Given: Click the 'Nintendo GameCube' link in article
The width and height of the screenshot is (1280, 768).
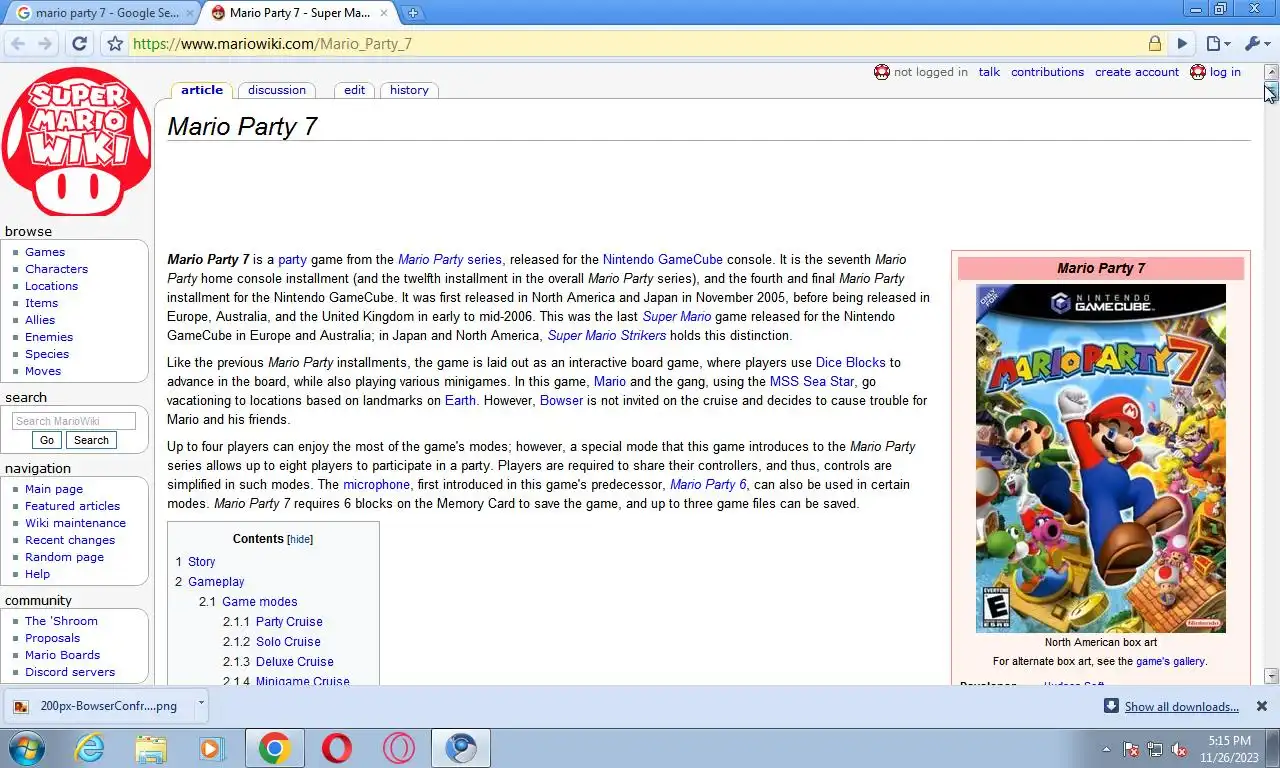Looking at the screenshot, I should click(662, 260).
